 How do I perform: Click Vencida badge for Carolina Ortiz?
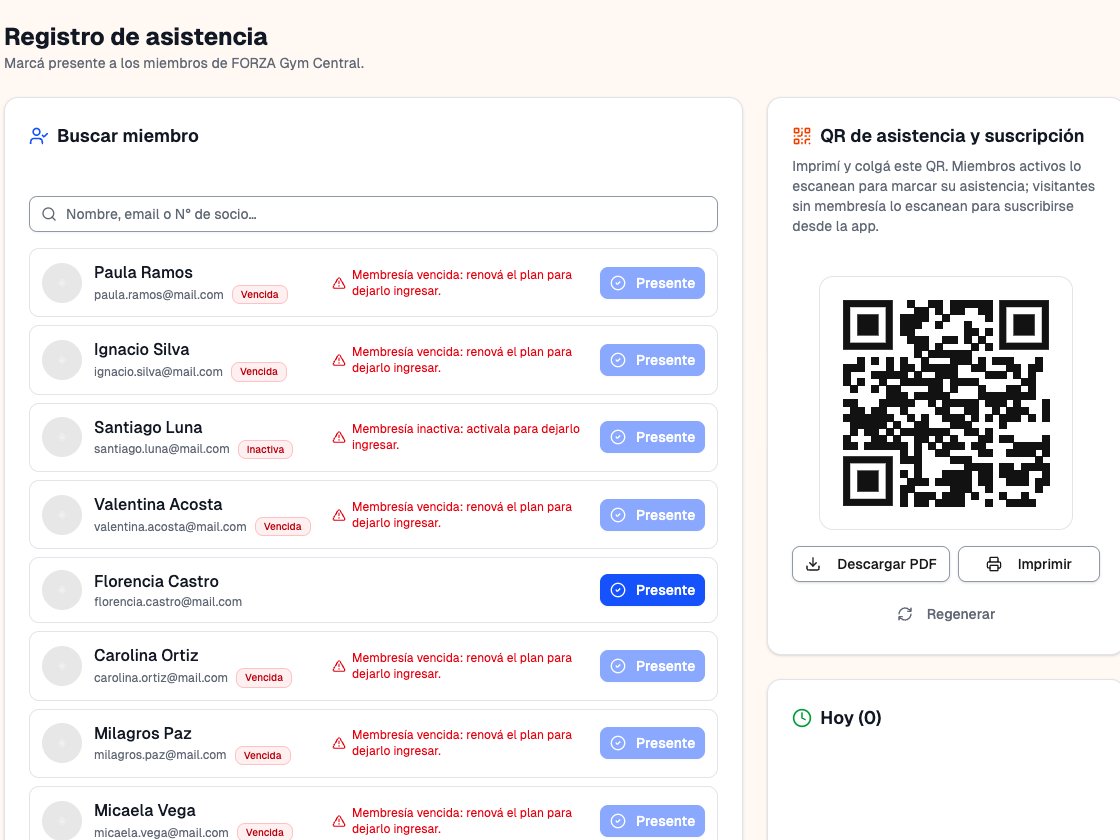pos(264,677)
